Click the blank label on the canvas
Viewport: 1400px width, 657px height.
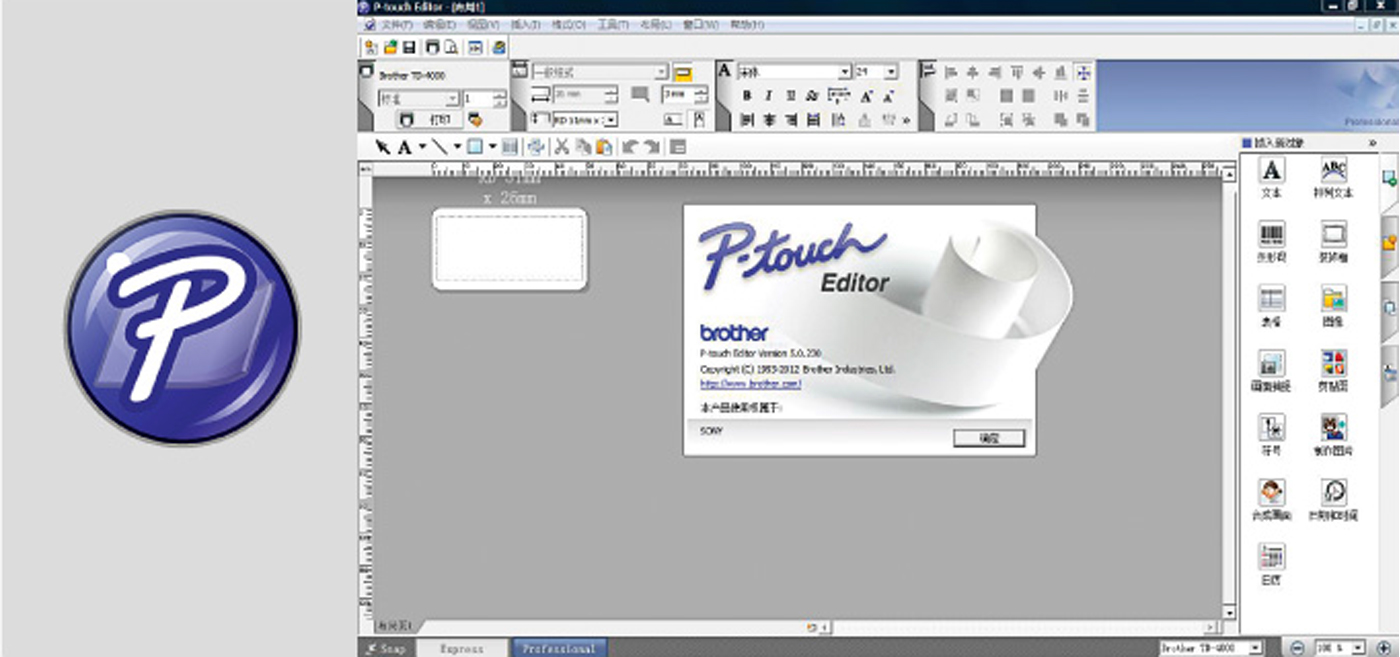[x=510, y=249]
